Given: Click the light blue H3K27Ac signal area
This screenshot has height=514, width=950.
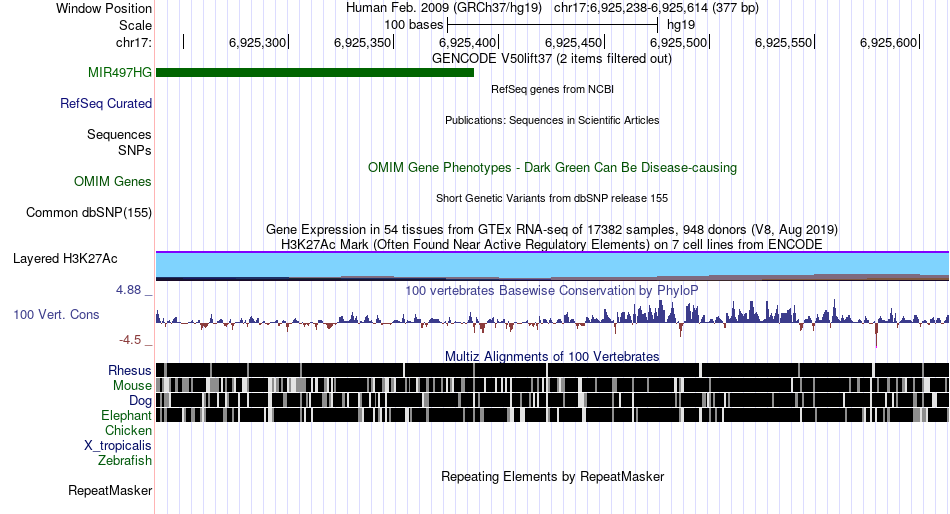Looking at the screenshot, I should (x=553, y=265).
